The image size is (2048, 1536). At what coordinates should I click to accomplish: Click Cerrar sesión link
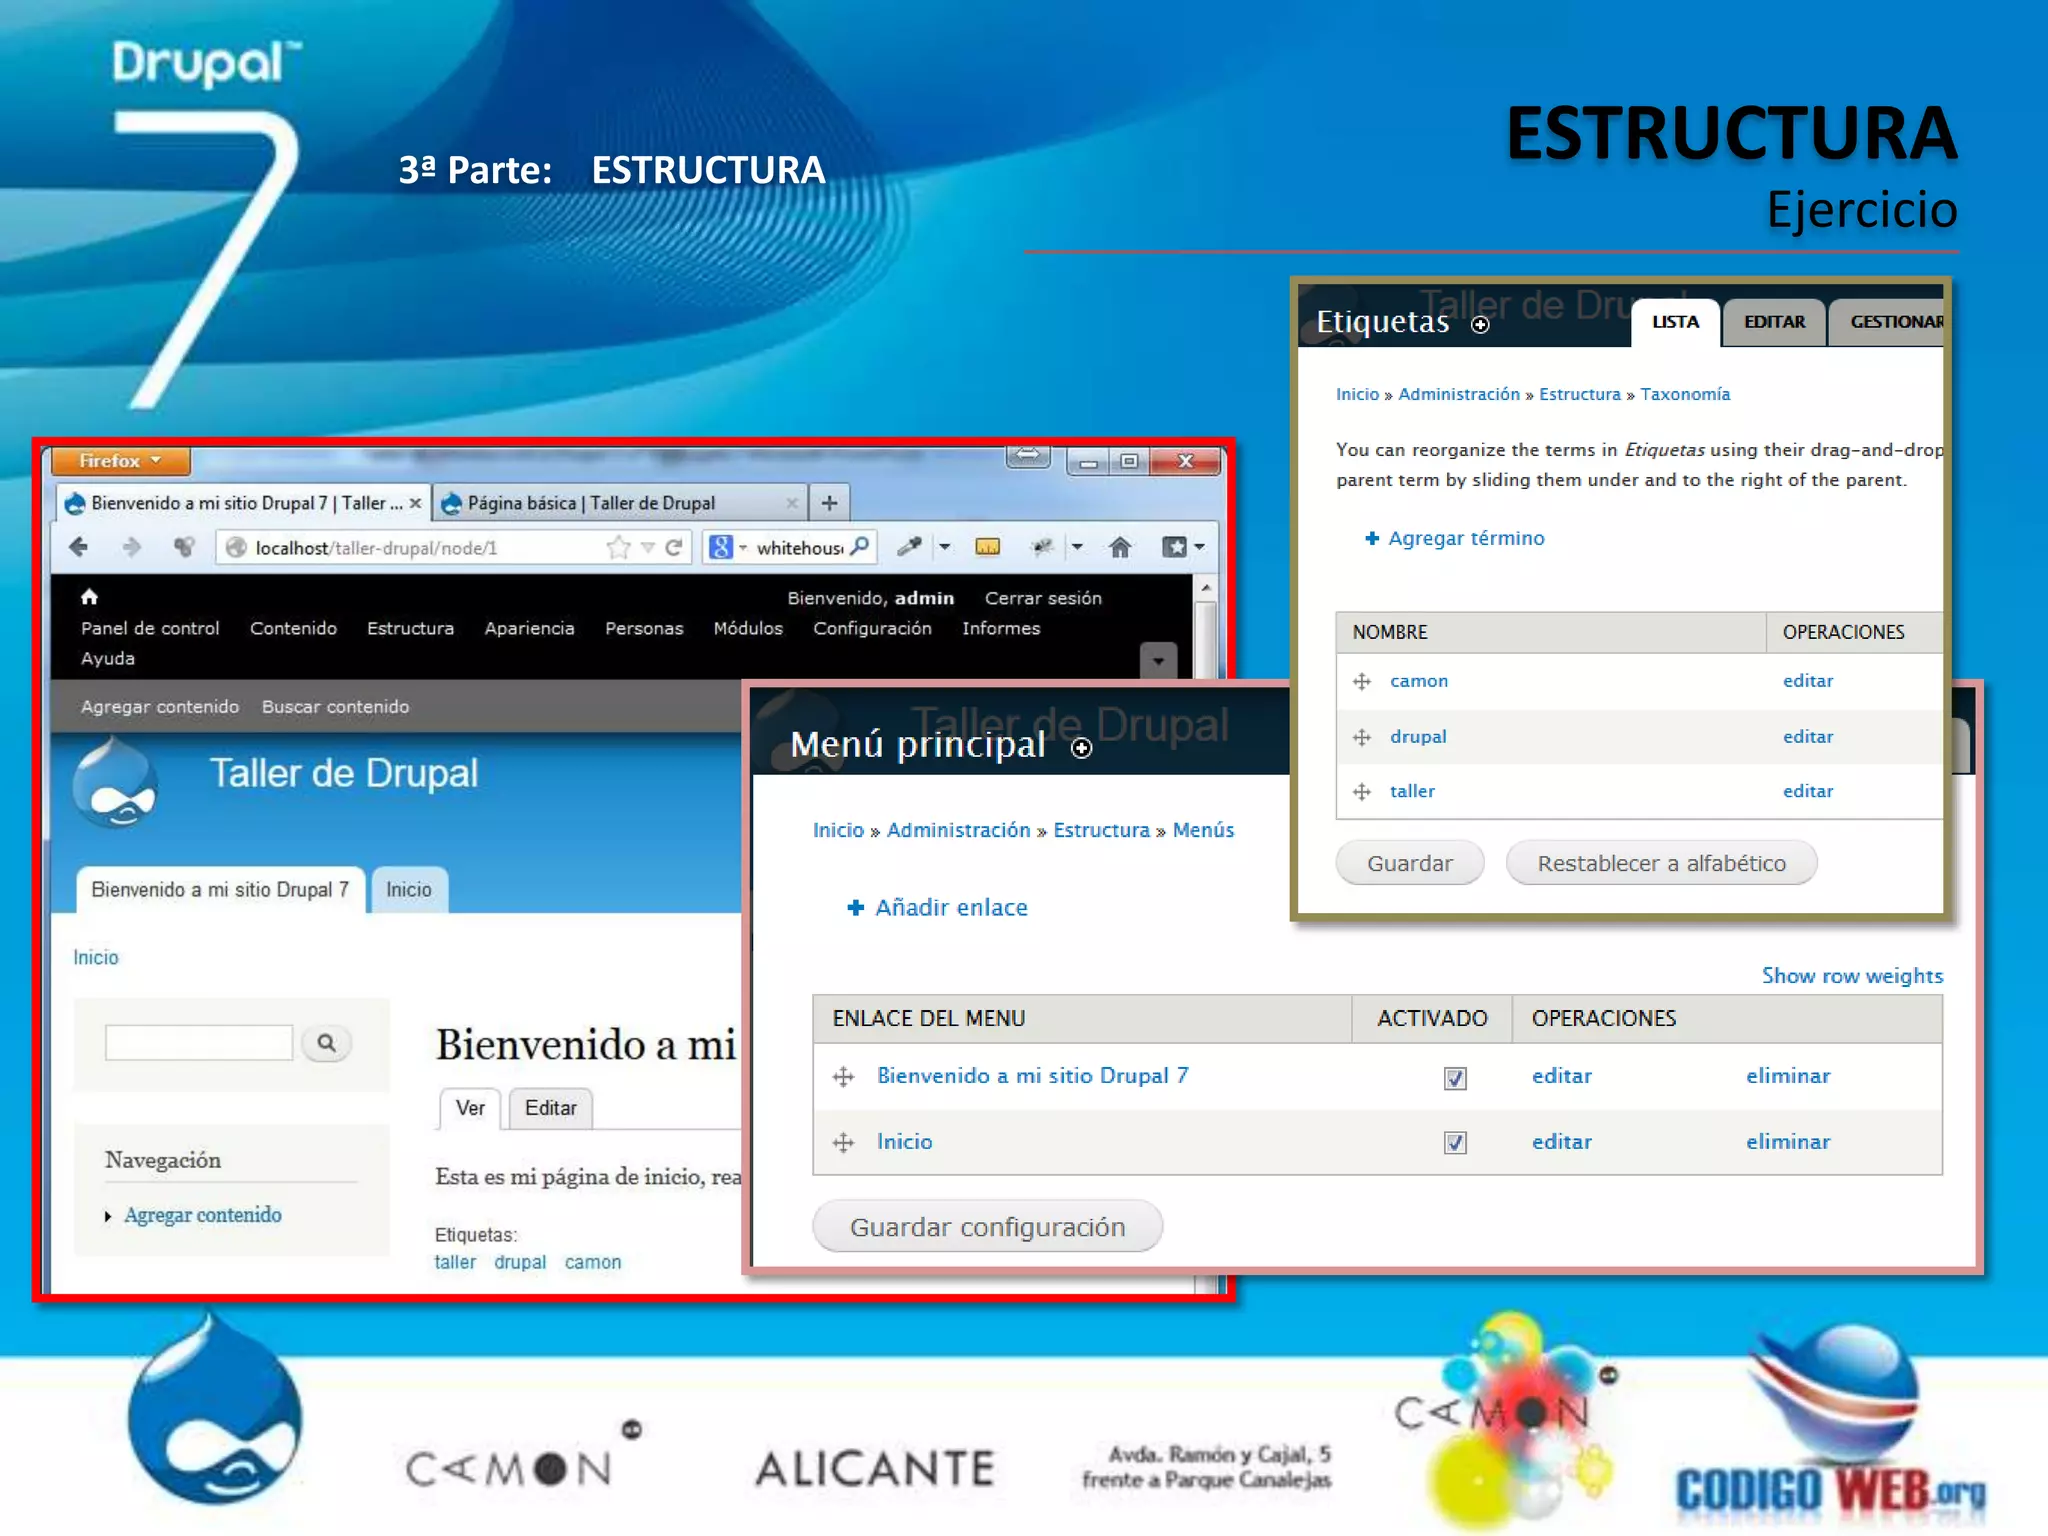tap(1043, 598)
